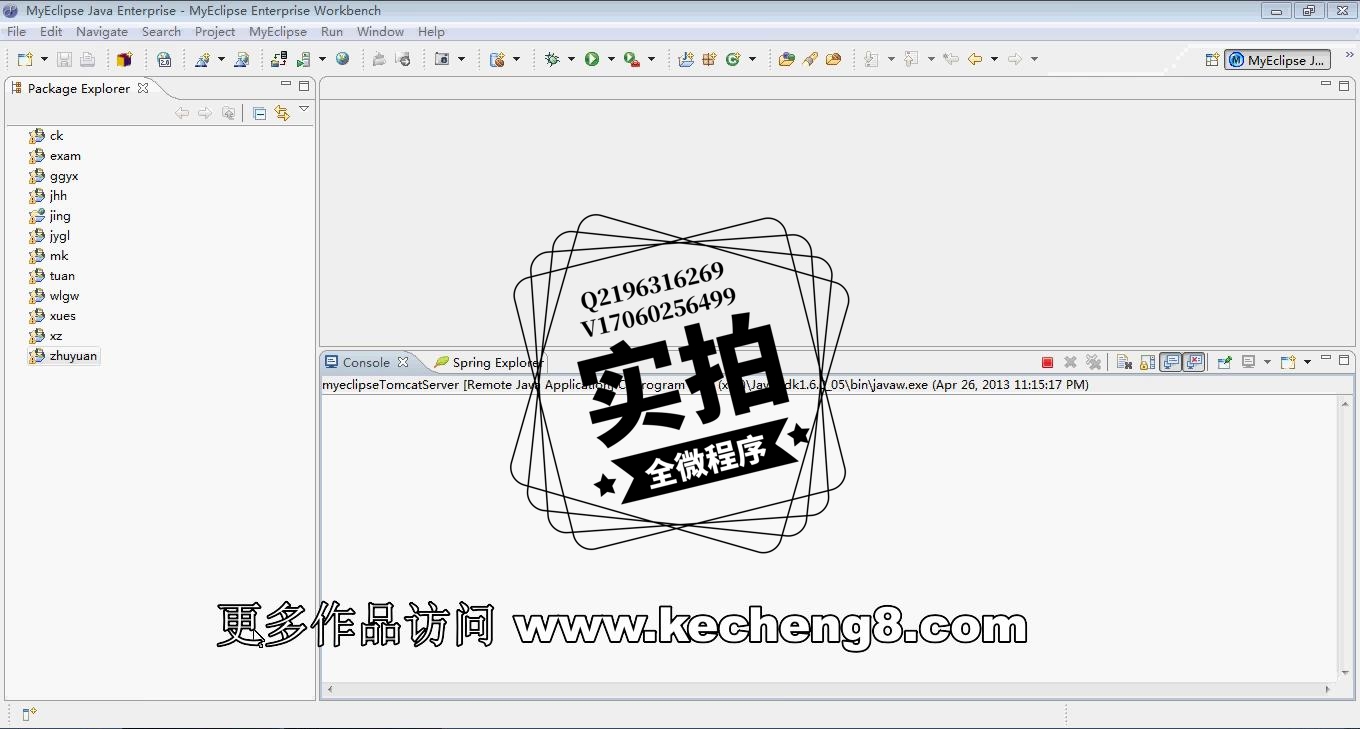This screenshot has width=1360, height=729.
Task: Click the New EJB cube toolbar icon
Action: pyautogui.click(x=124, y=59)
